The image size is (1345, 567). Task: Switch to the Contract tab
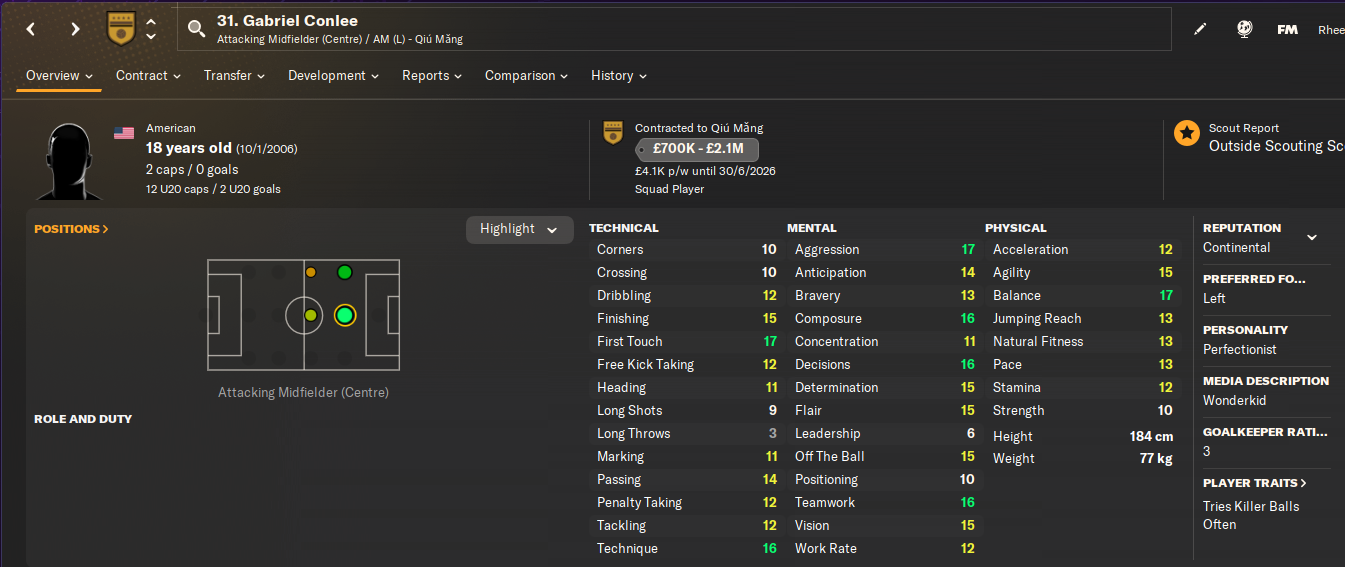148,76
